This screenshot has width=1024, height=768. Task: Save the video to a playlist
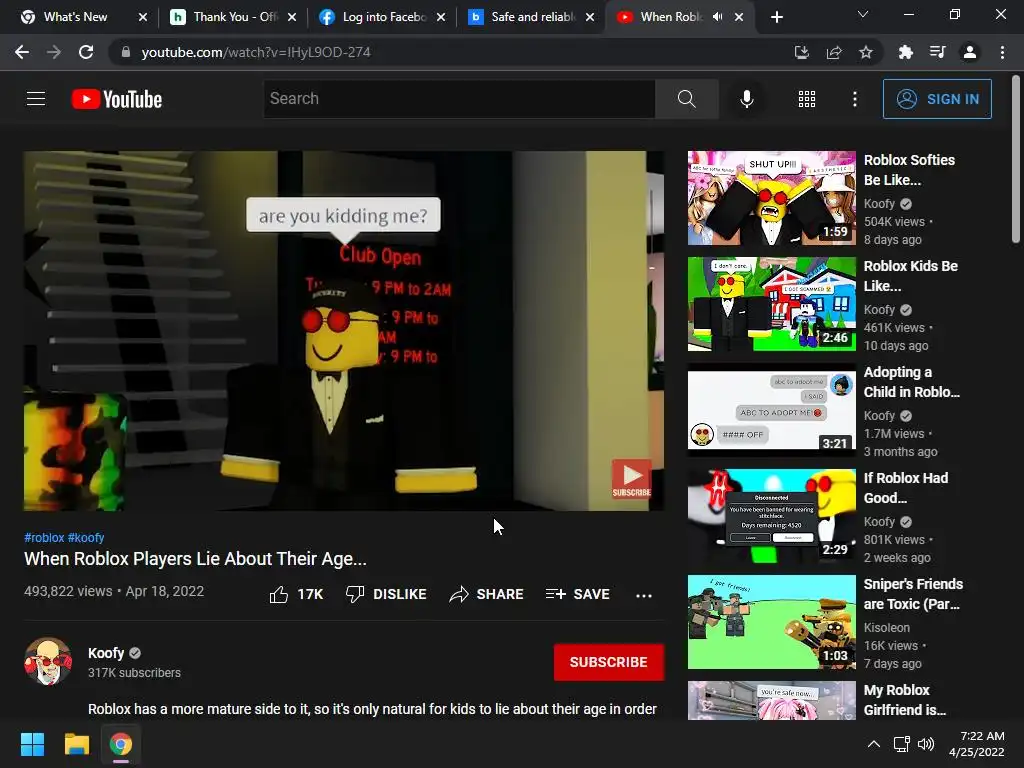tap(578, 594)
